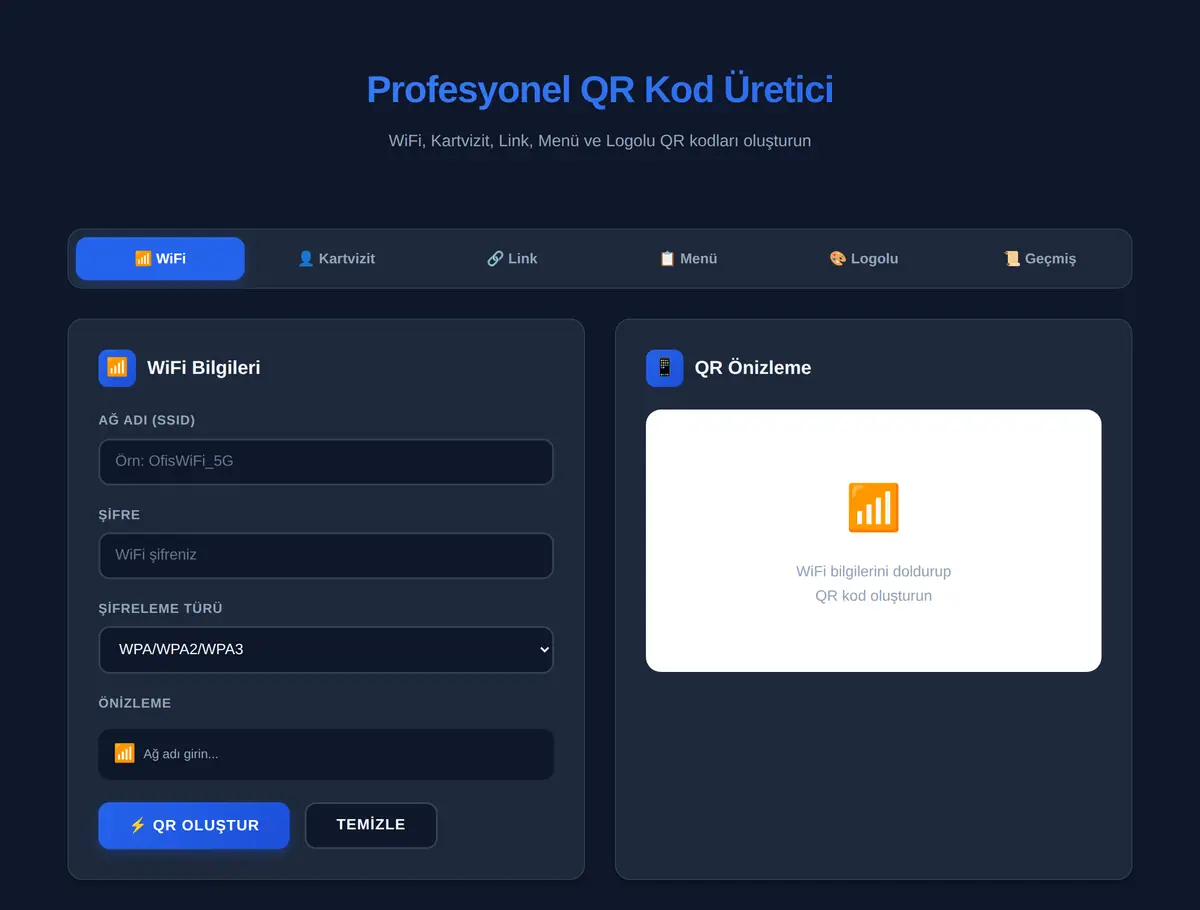Click the Temizle button

[x=371, y=825]
